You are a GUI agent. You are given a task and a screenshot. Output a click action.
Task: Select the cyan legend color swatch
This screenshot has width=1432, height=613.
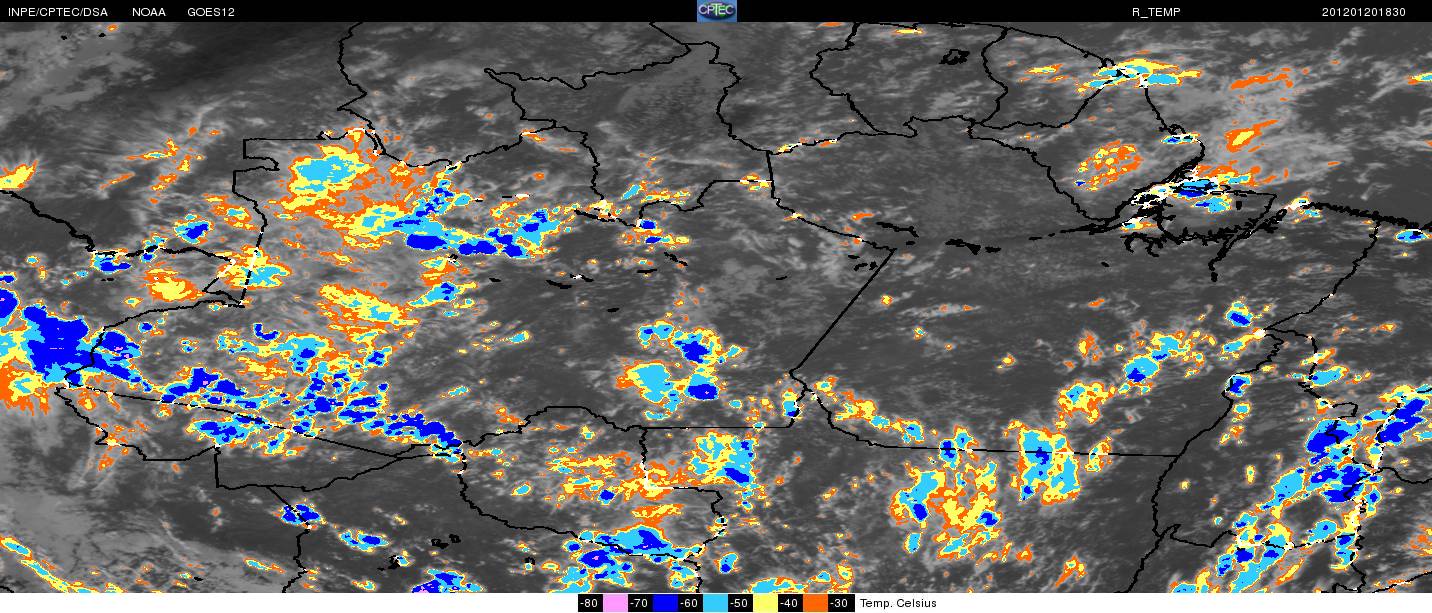point(715,603)
